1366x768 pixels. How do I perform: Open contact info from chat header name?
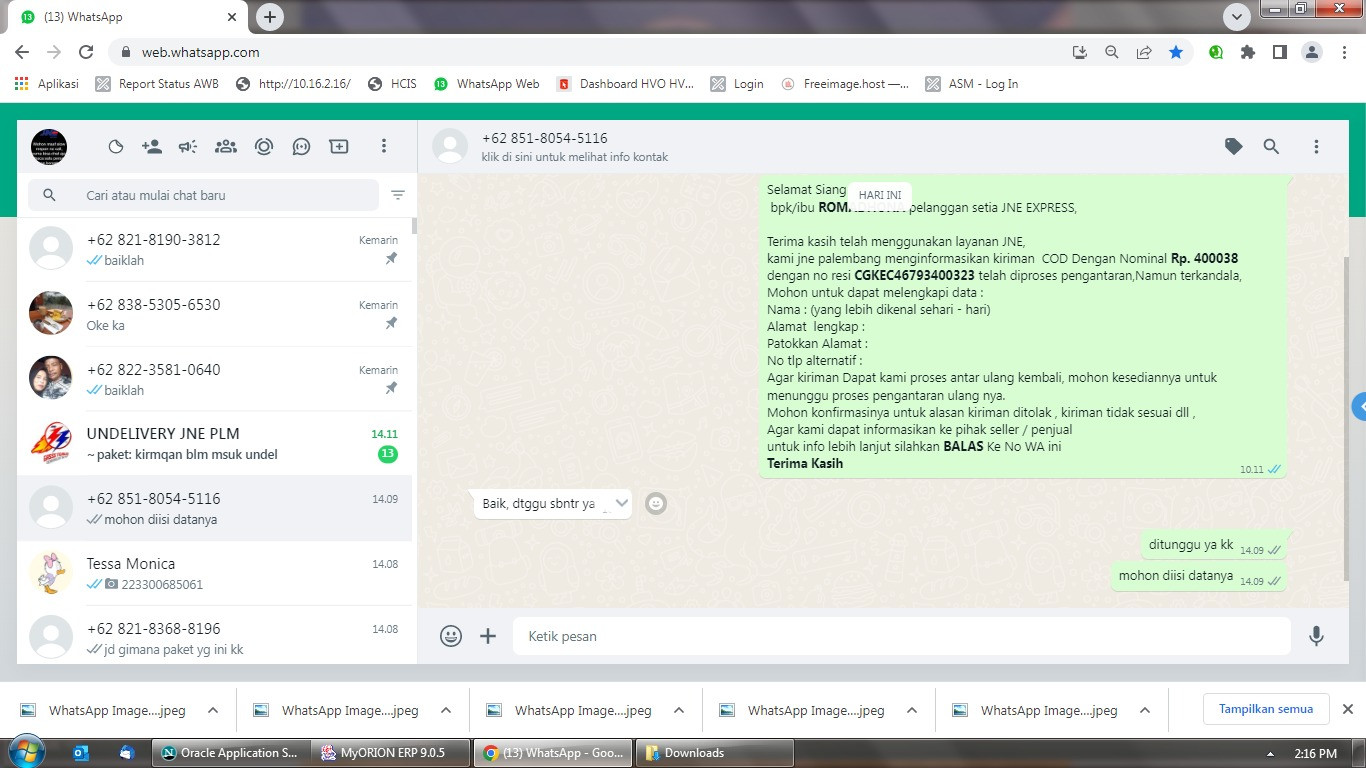pyautogui.click(x=544, y=138)
